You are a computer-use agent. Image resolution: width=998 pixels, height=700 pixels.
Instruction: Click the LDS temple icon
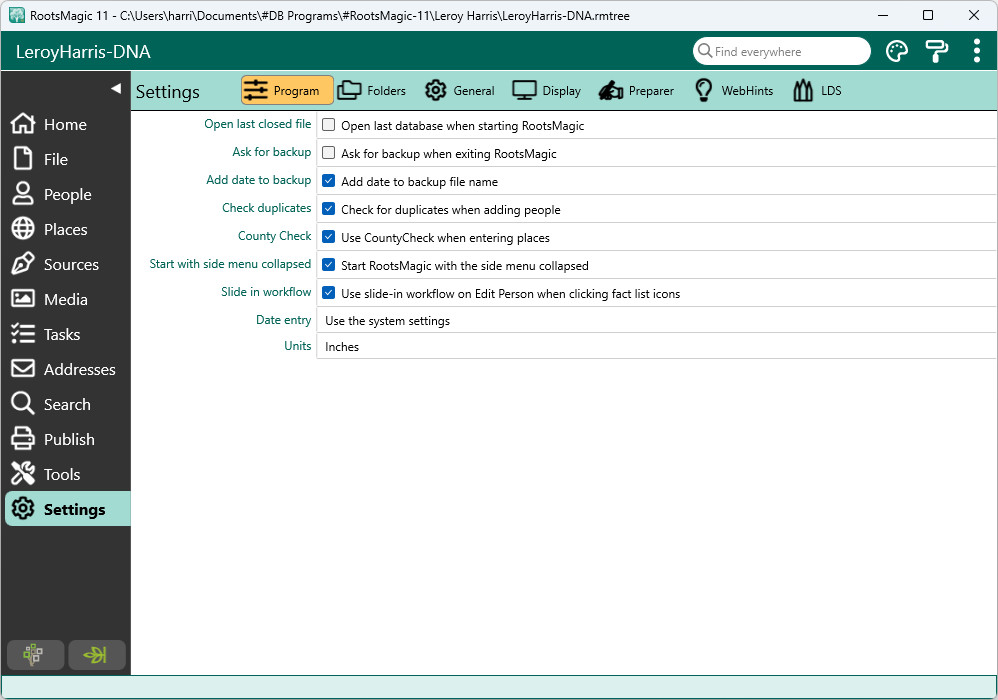(803, 90)
